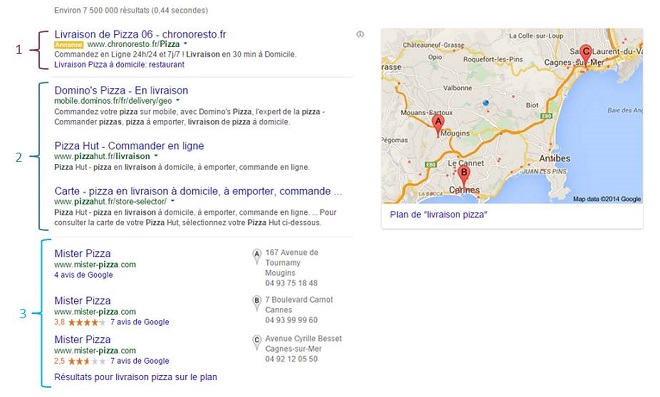Image resolution: width=660 pixels, height=397 pixels.
Task: Expand the dropdown arrow after www.chronoresto.fr/Pizza
Action: click(185, 44)
